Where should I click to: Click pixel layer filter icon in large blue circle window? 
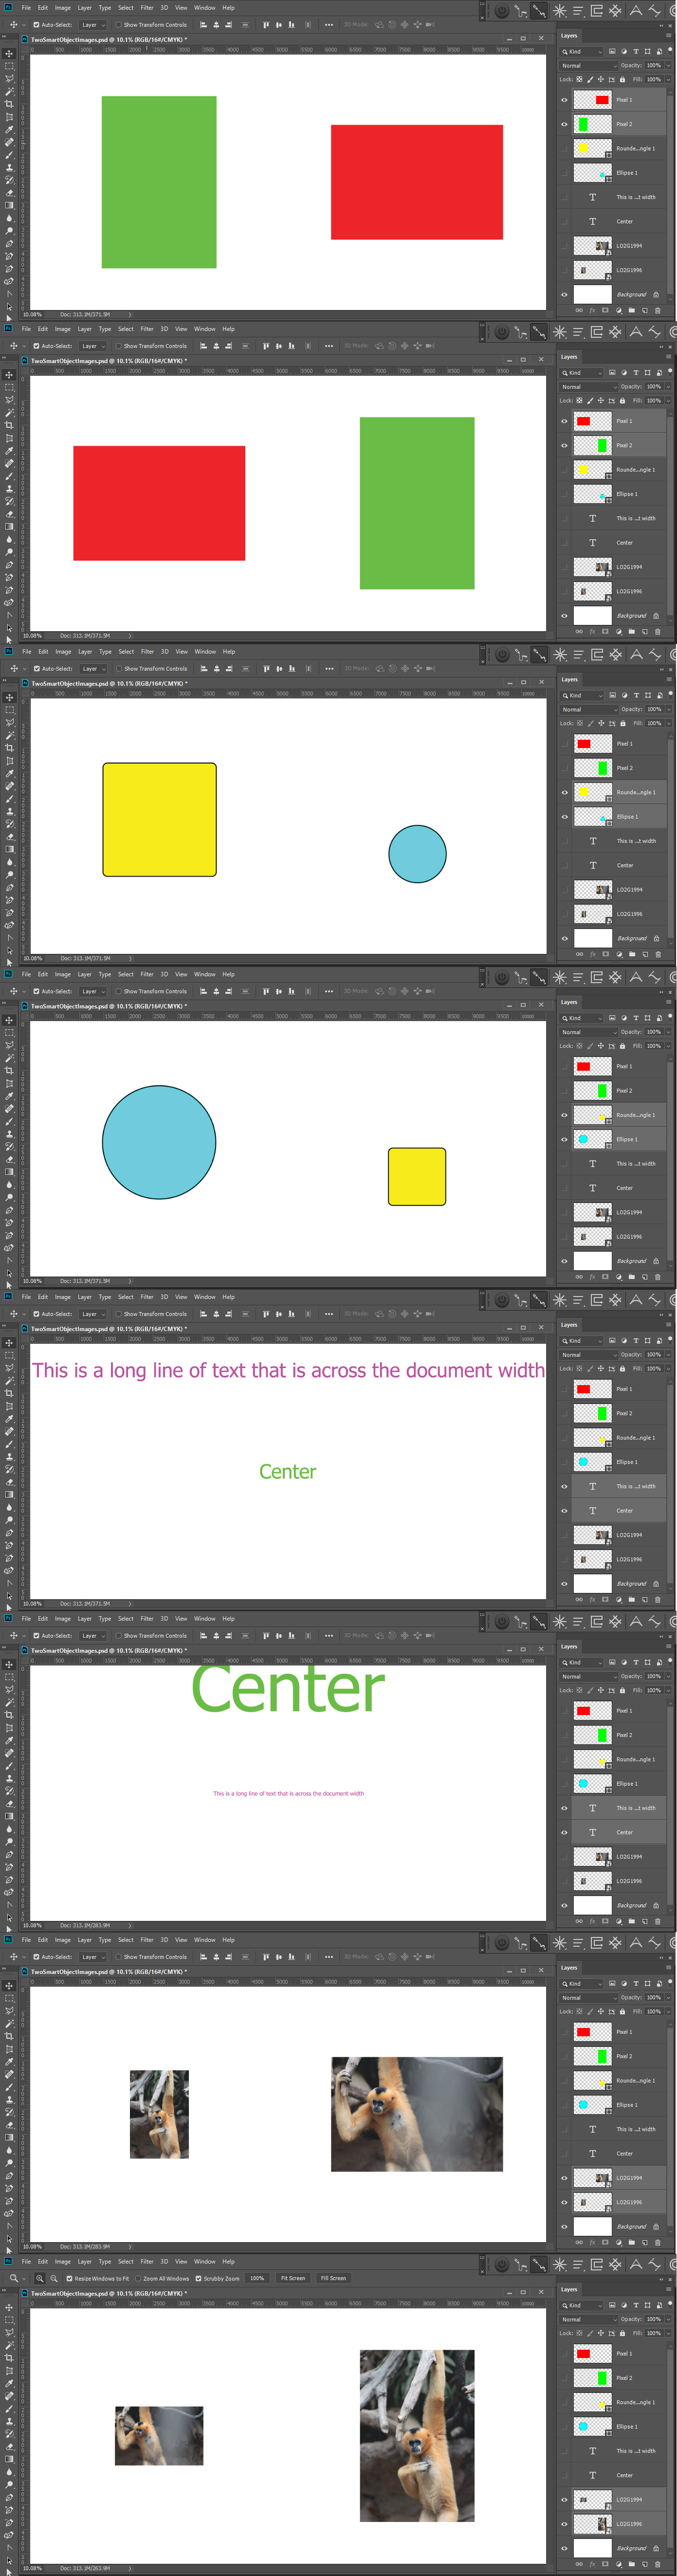[612, 1018]
